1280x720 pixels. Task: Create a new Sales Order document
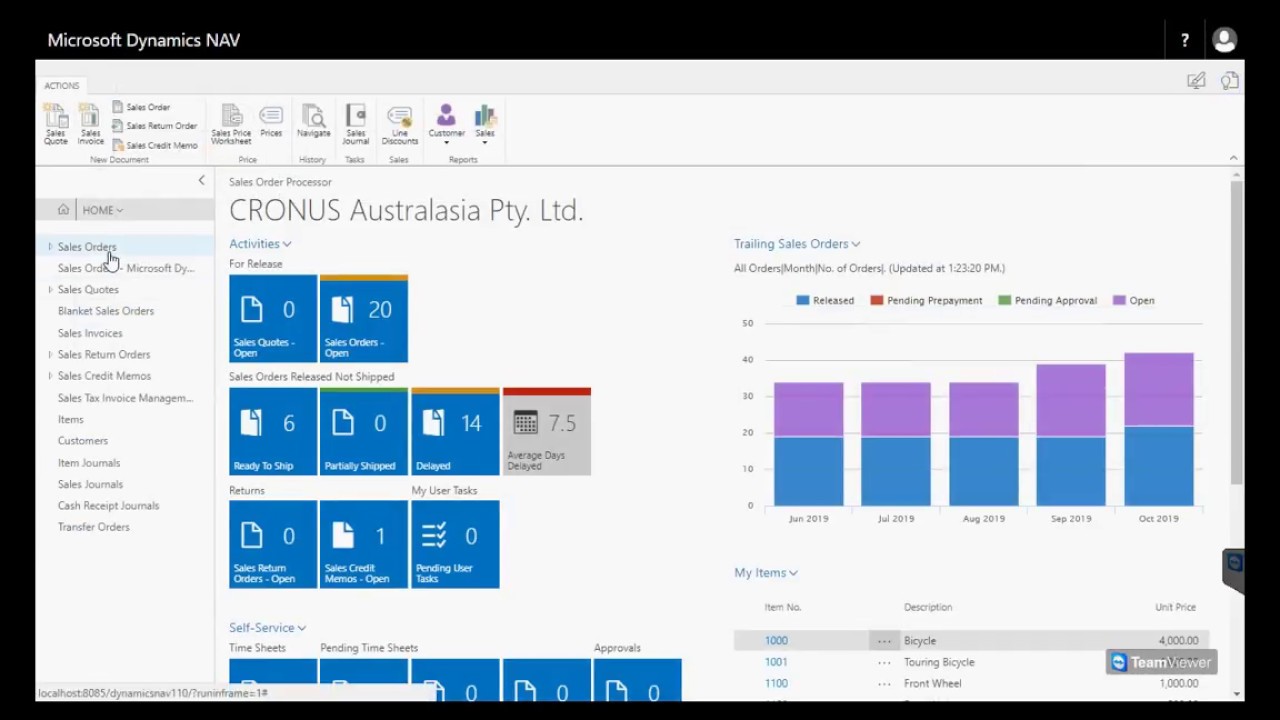[x=141, y=107]
